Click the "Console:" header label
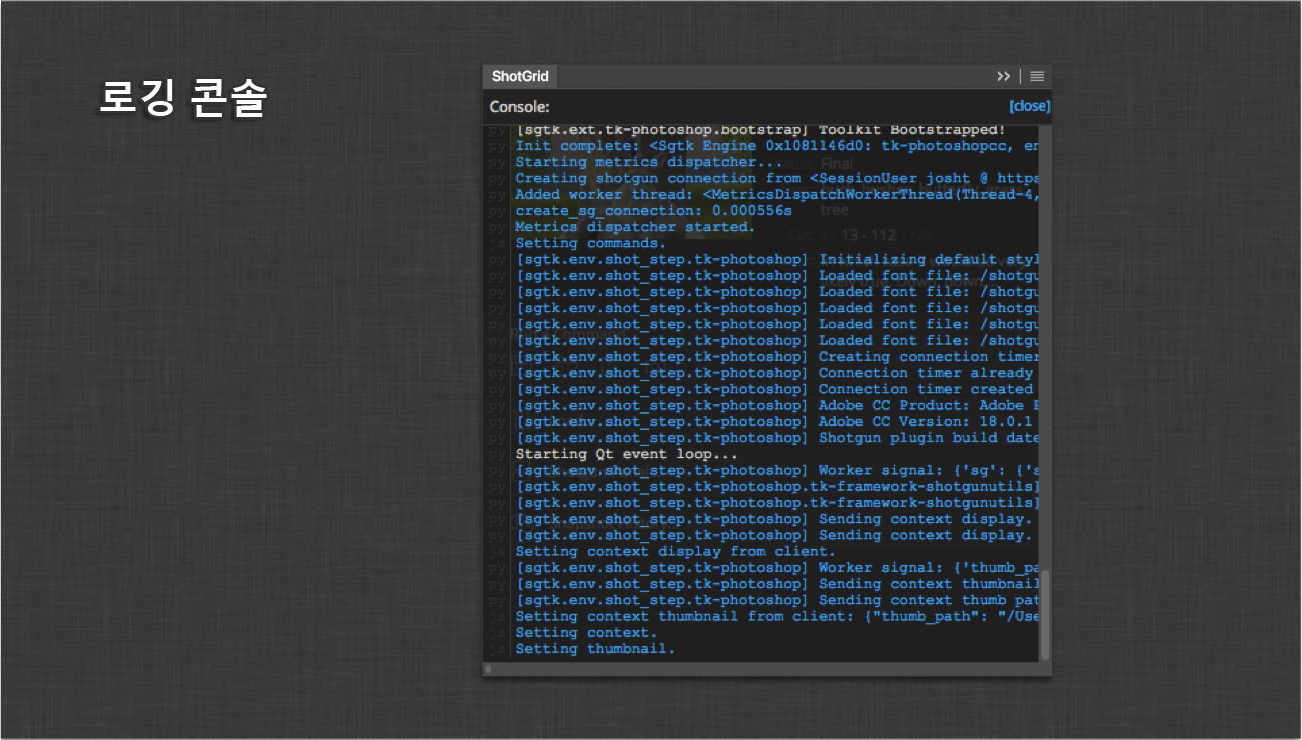 click(519, 107)
